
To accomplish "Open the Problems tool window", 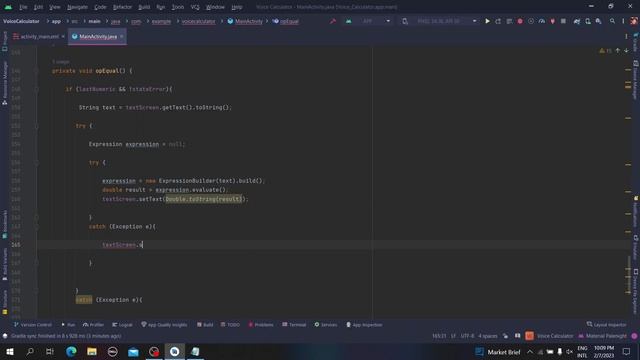I will click(261, 325).
